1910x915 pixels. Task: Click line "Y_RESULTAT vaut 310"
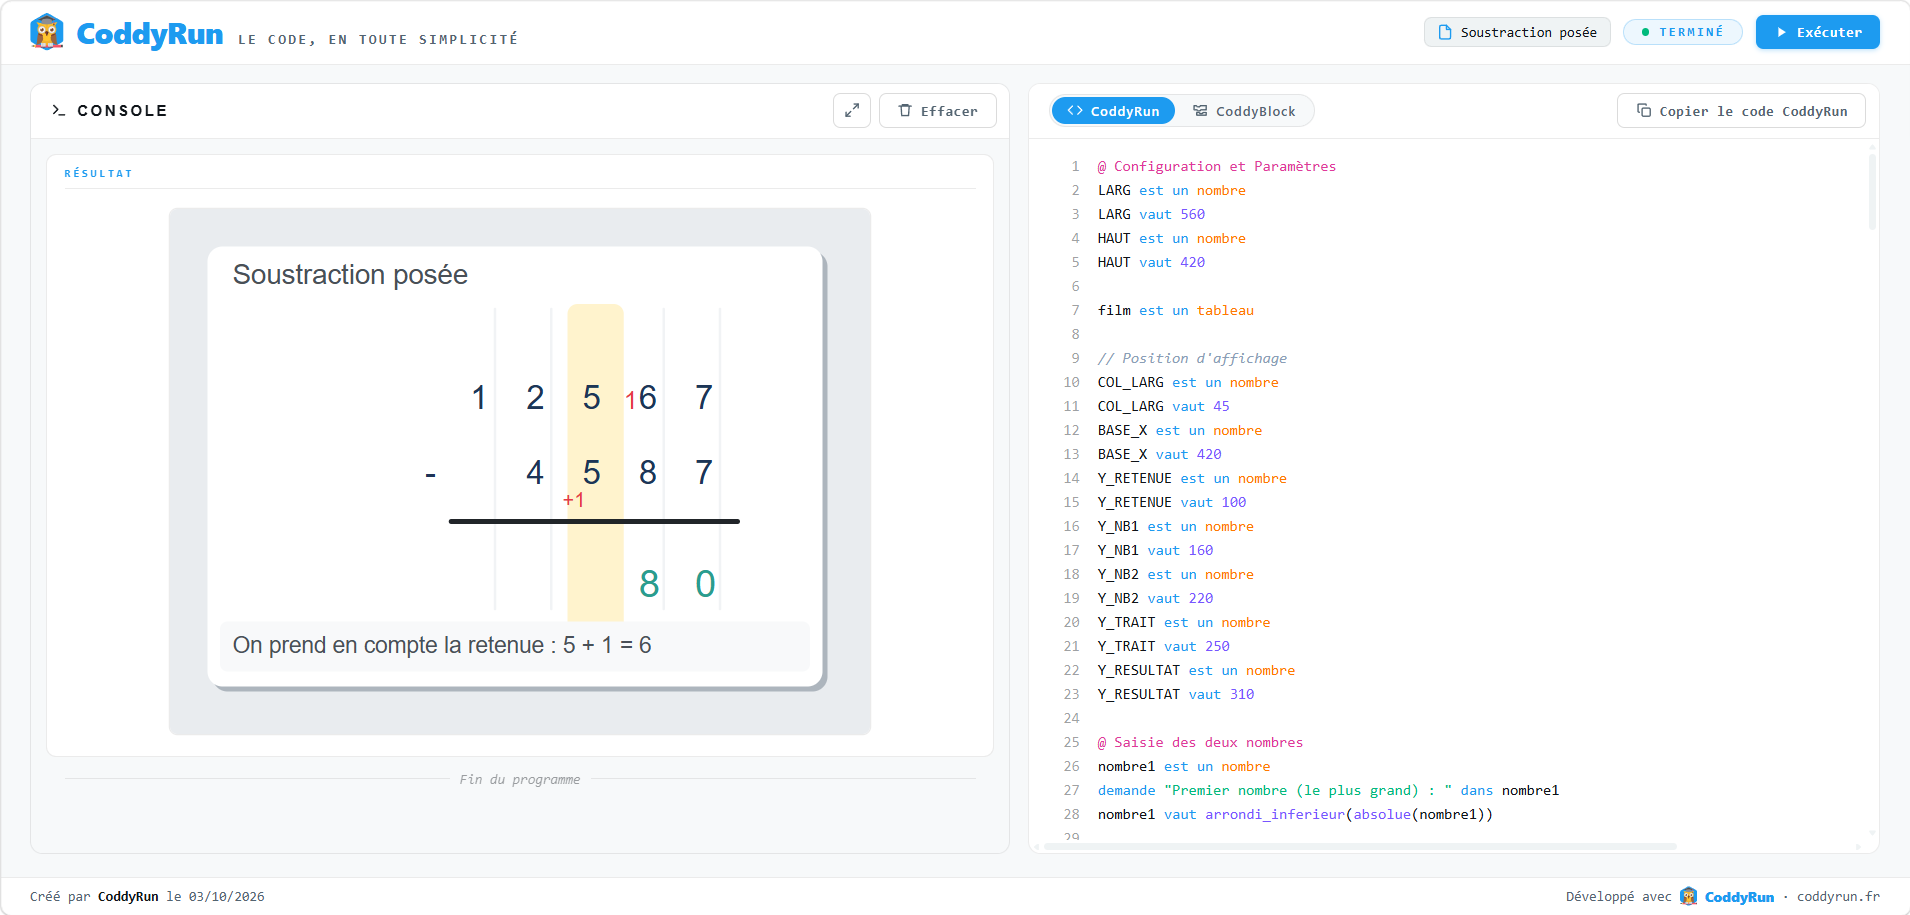[1176, 694]
